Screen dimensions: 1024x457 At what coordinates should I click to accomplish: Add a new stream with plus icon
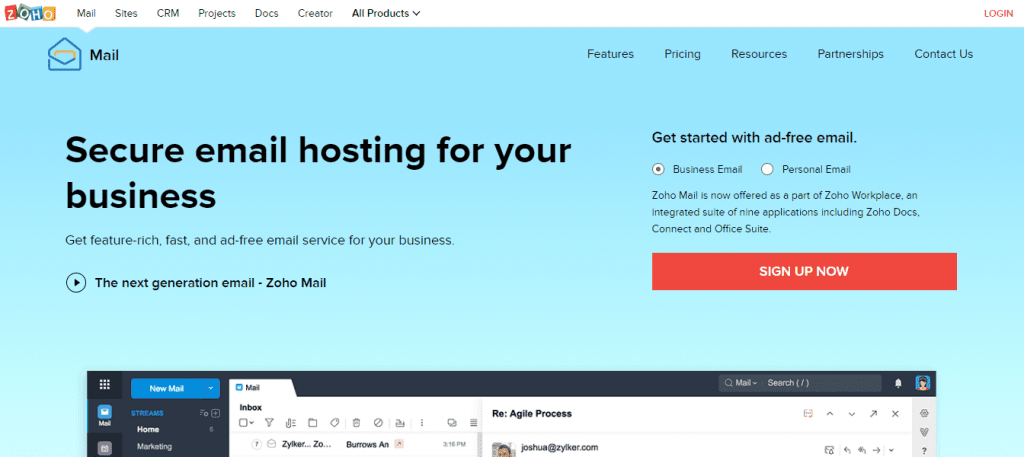[x=216, y=413]
